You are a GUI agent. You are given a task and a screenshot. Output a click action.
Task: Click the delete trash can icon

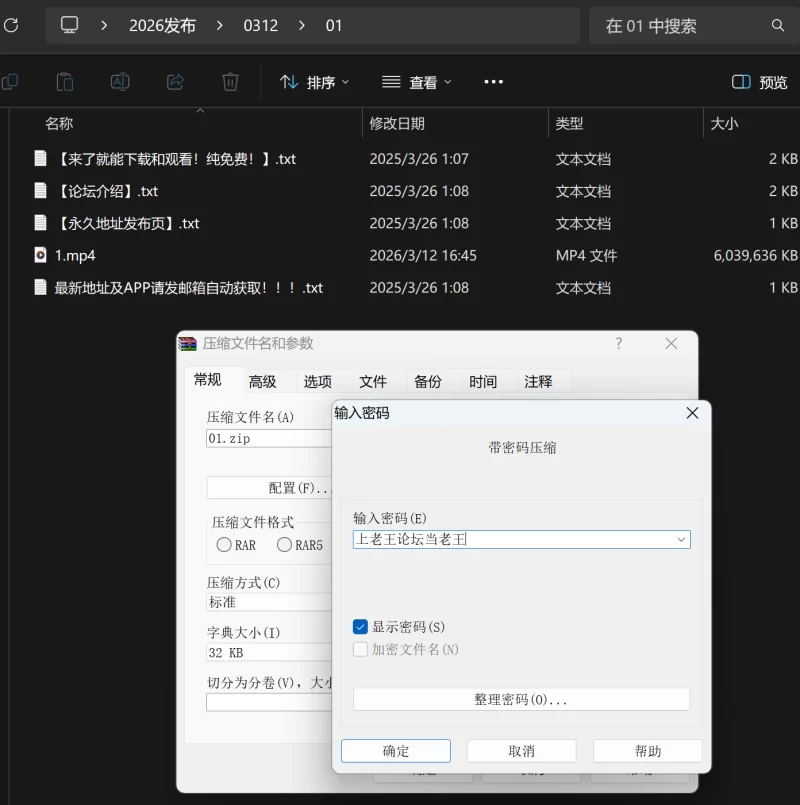click(x=230, y=82)
